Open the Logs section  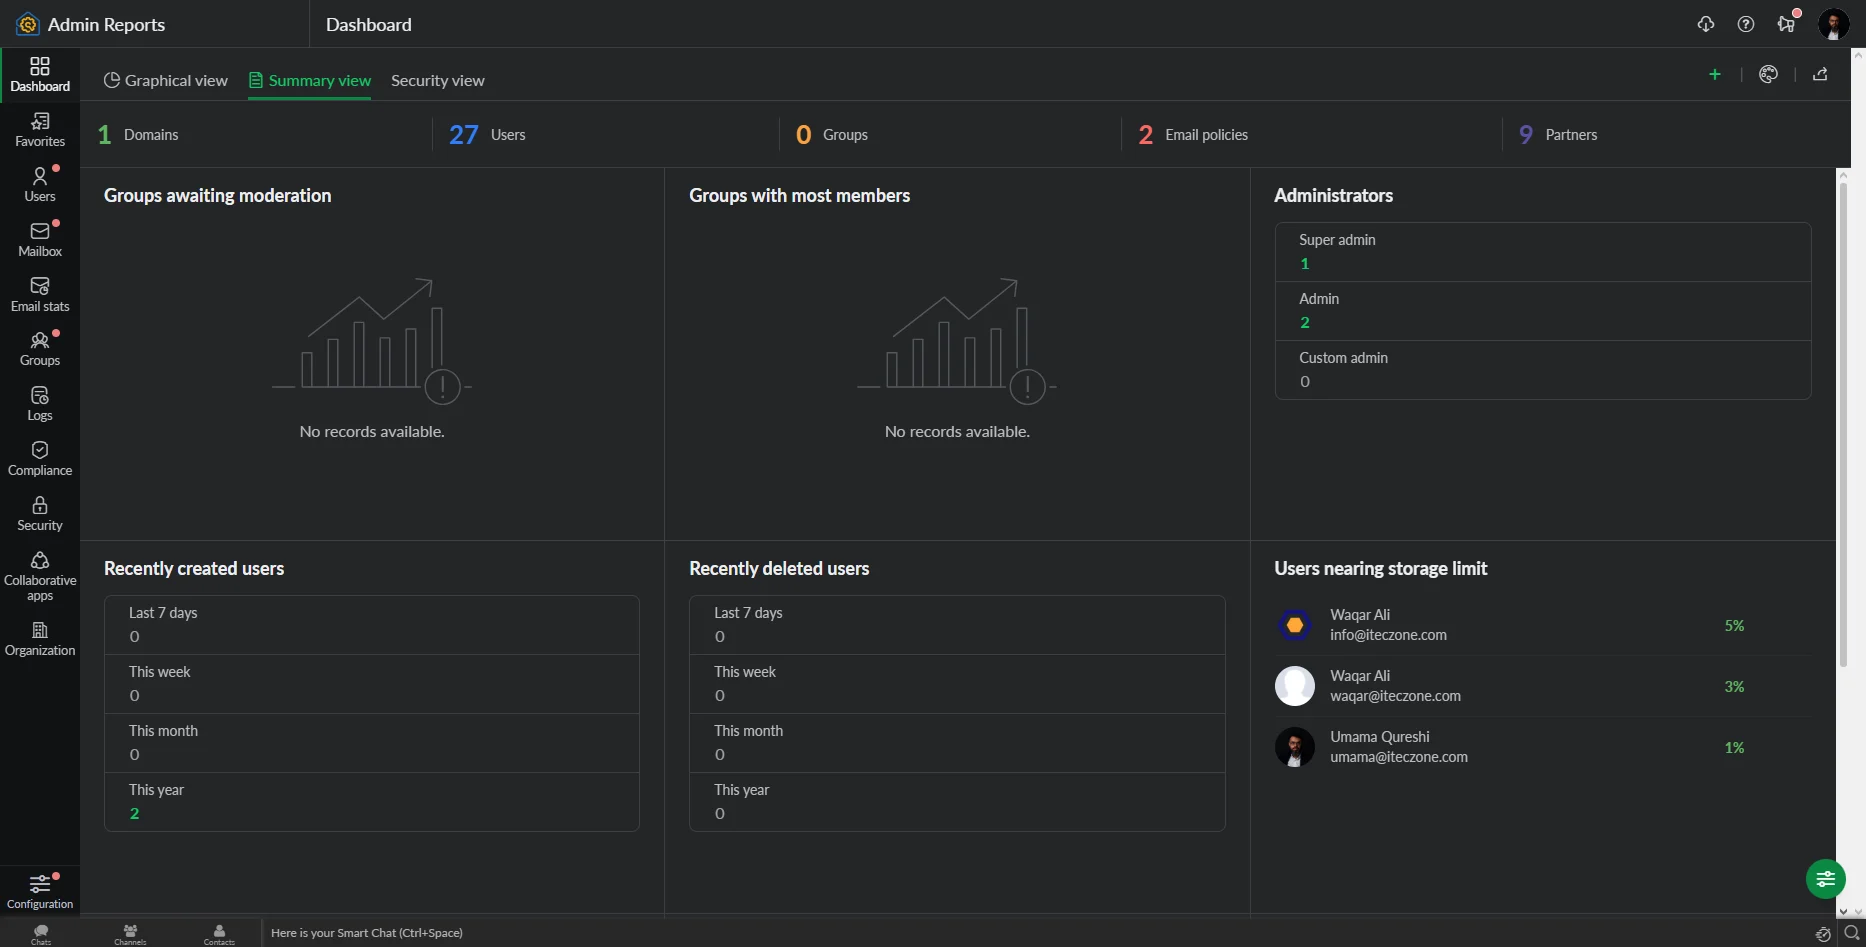(x=40, y=404)
